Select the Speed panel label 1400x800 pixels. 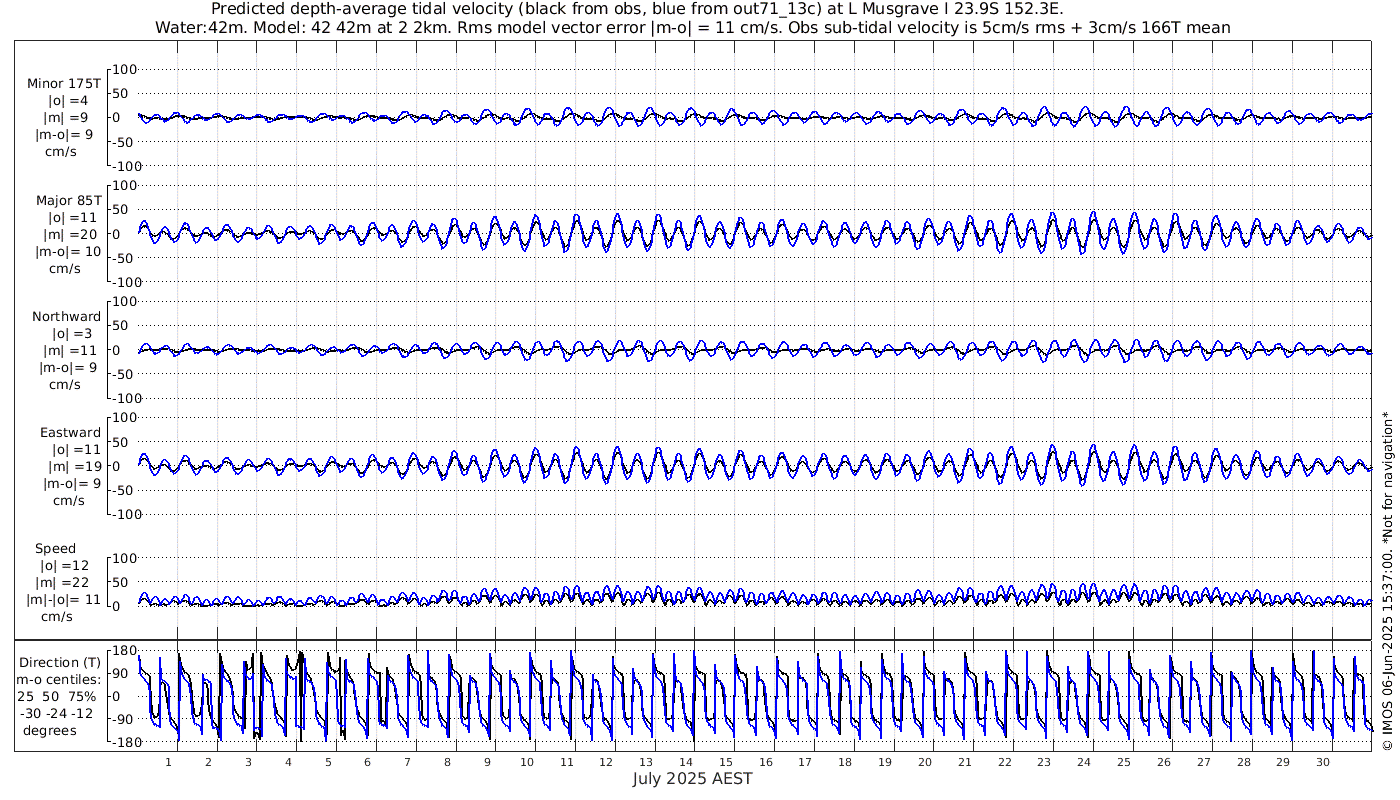pos(55,548)
